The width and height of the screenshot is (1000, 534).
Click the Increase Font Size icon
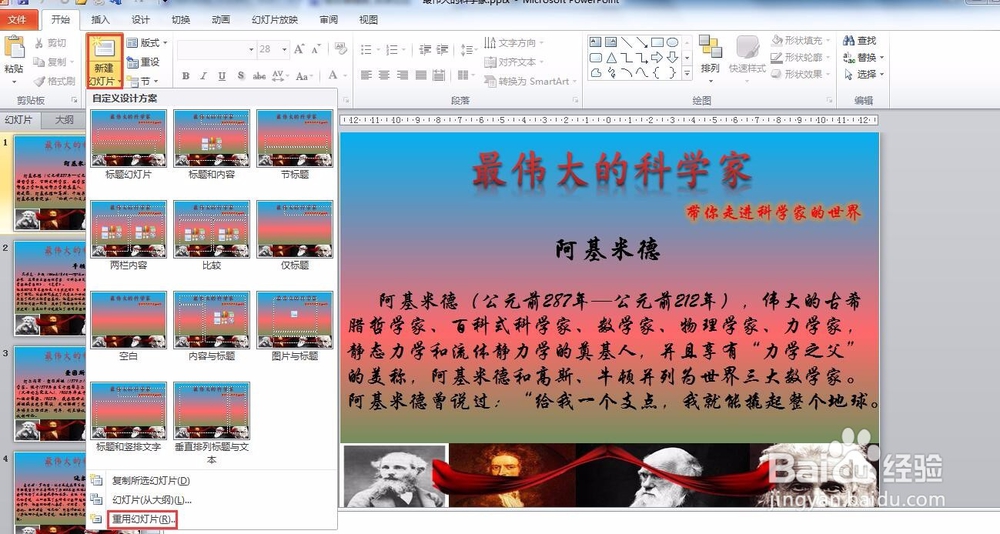coord(299,49)
